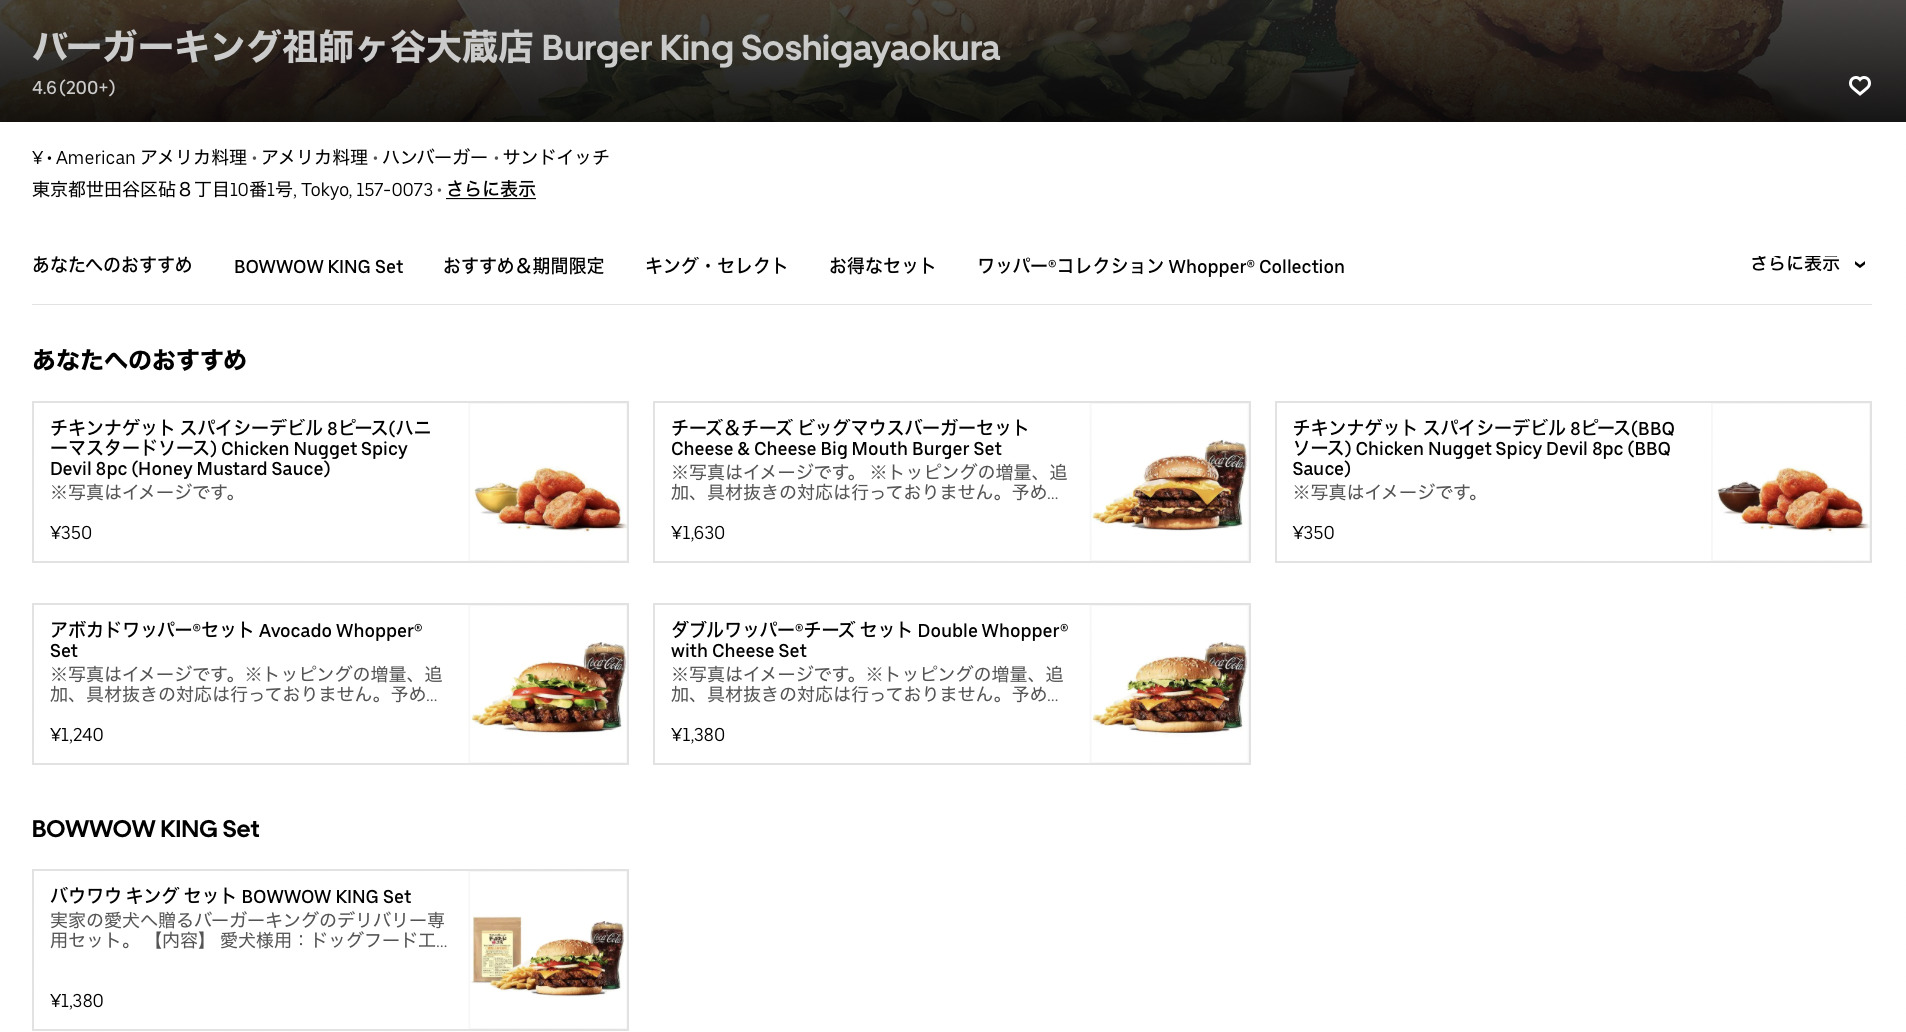This screenshot has height=1032, width=1906.
Task: Select the BOWWOW KING Set tab
Action: click(318, 266)
